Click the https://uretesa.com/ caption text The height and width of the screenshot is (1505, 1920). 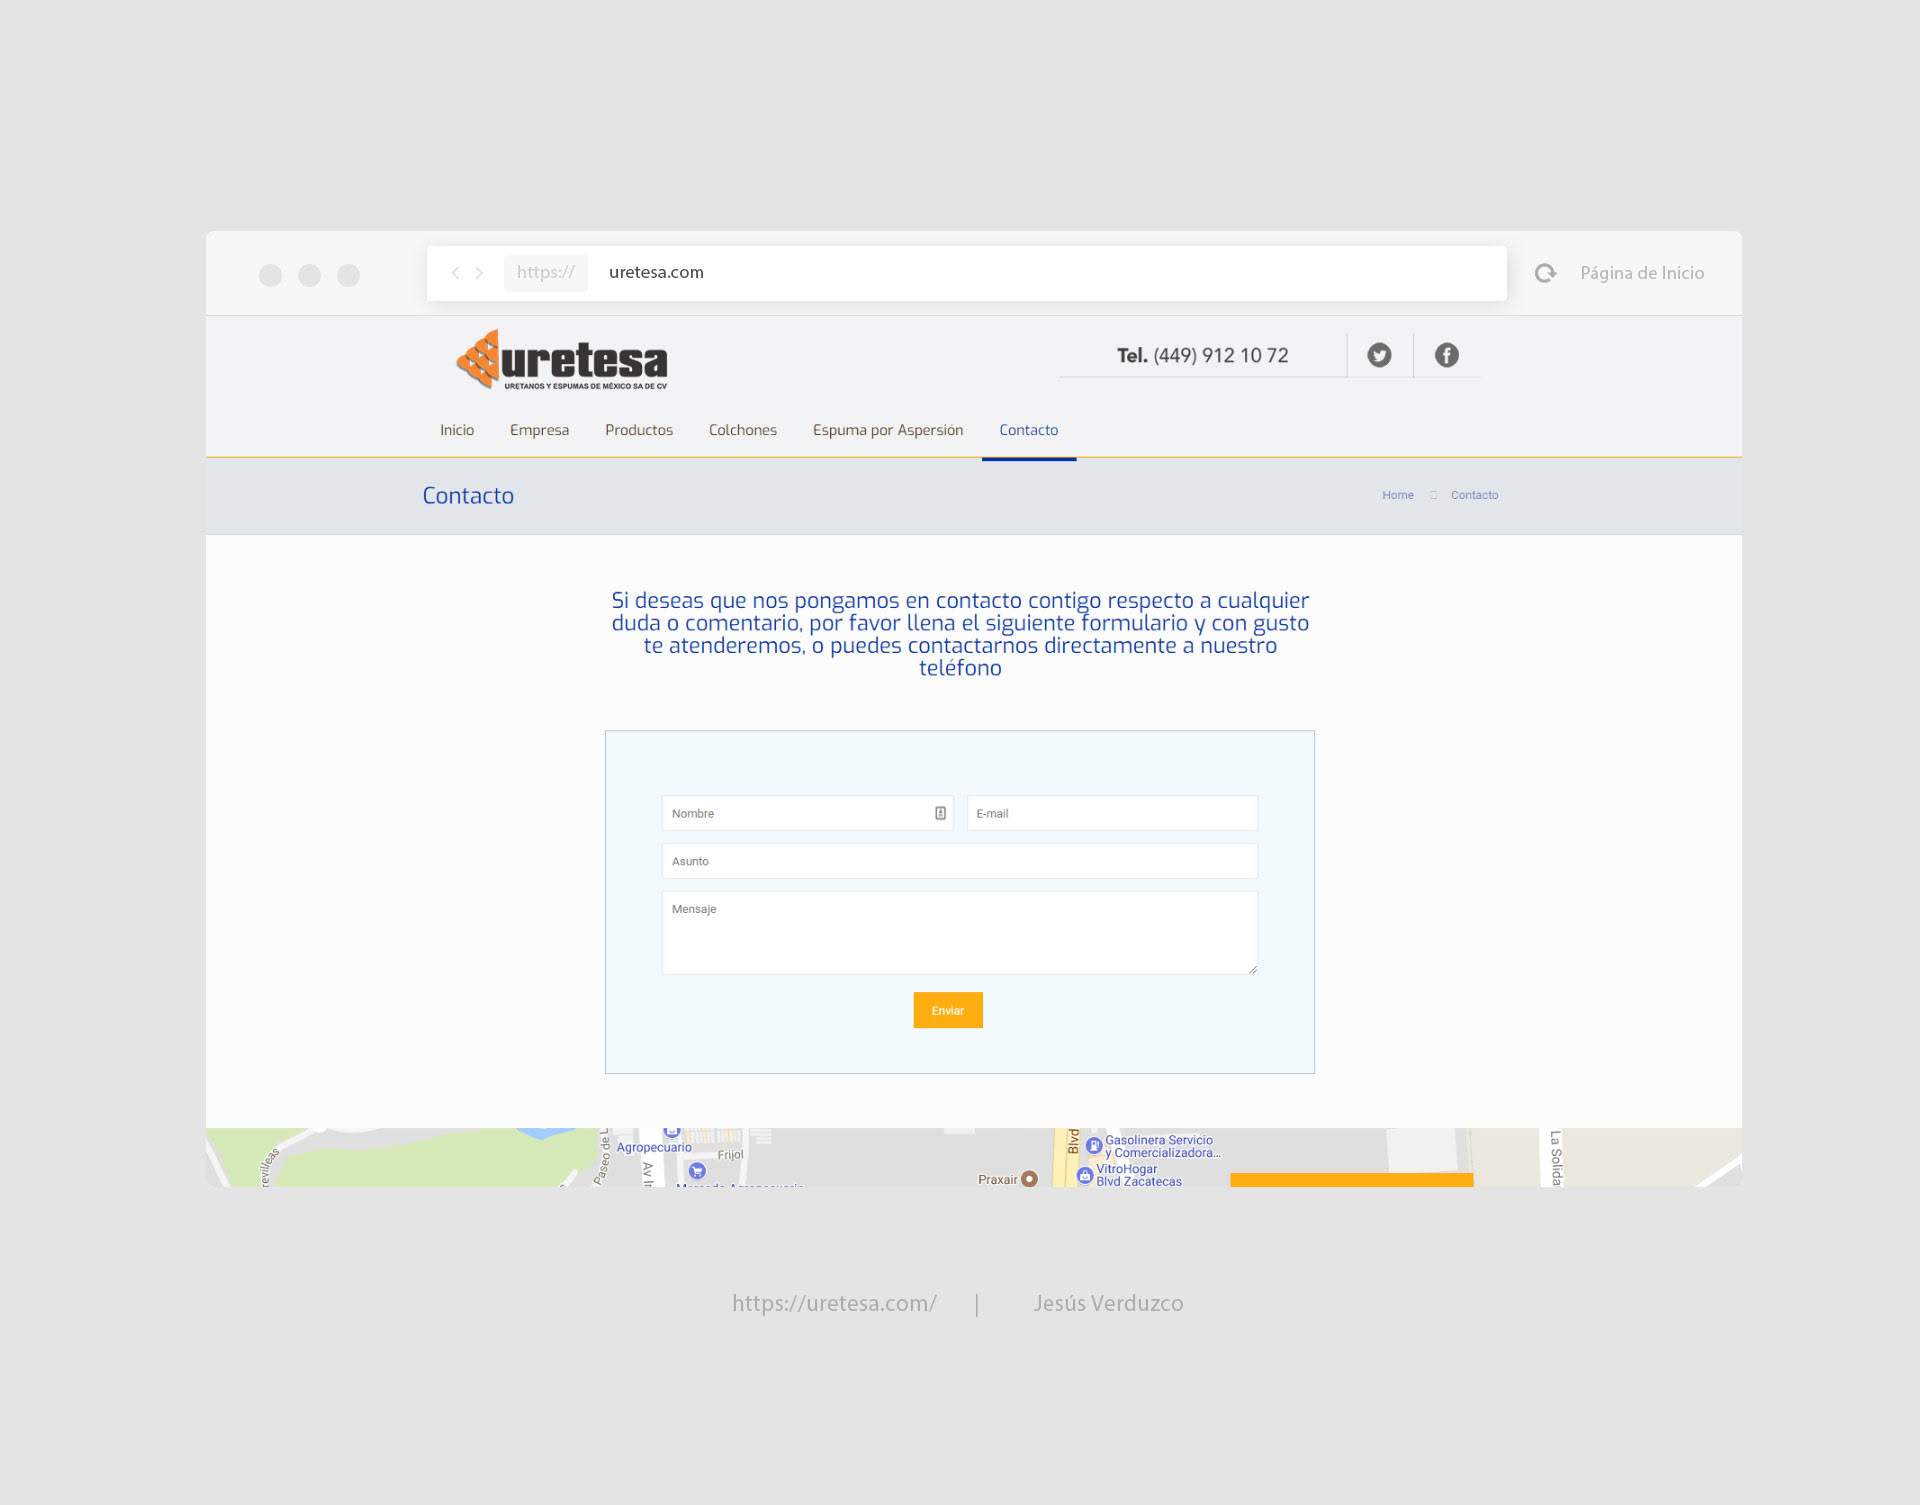pyautogui.click(x=834, y=1303)
